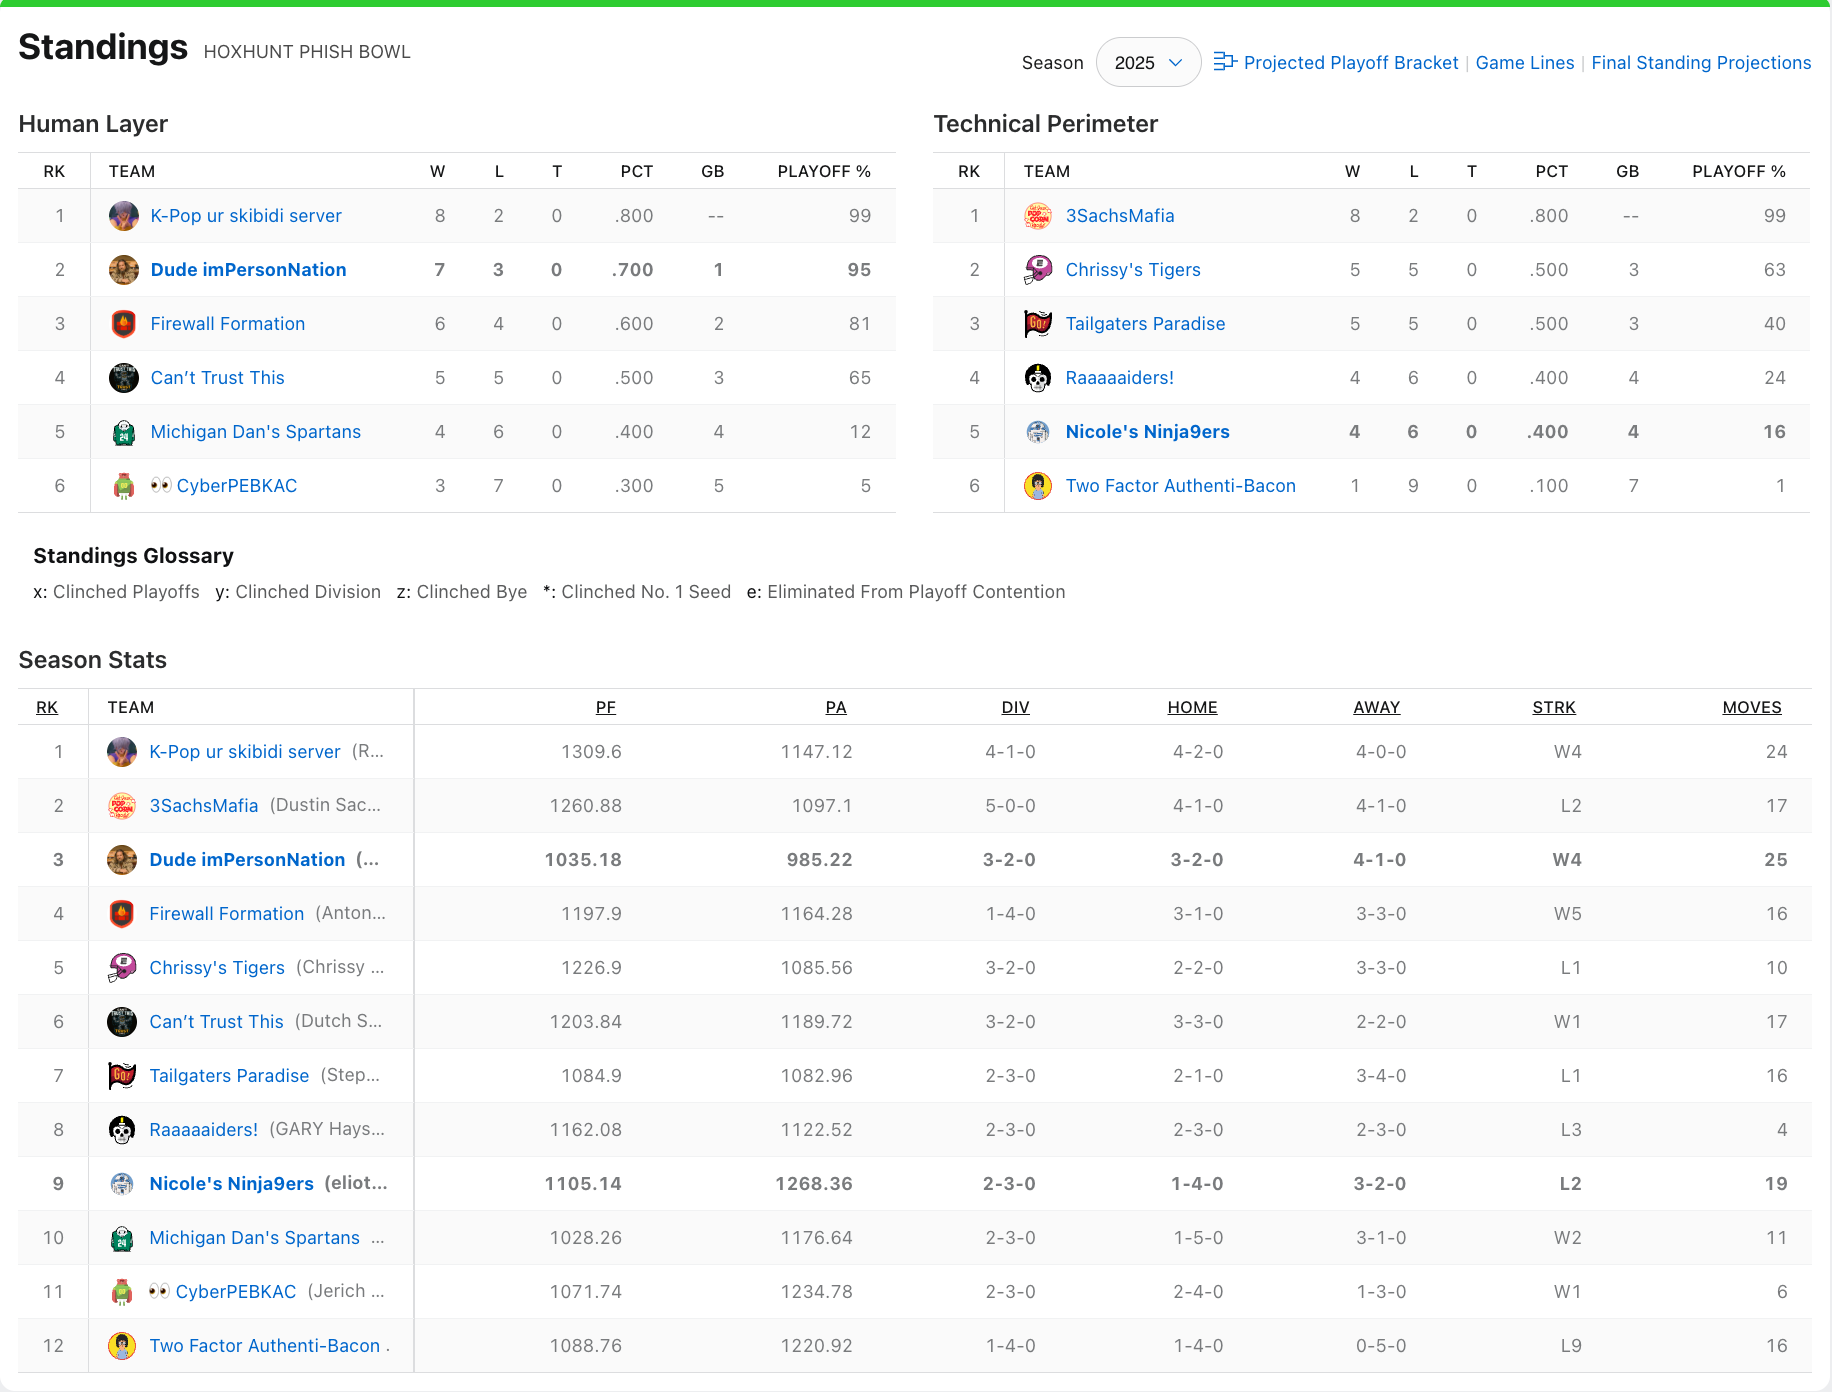Open Final Standing Projections
The image size is (1832, 1392).
click(x=1701, y=62)
